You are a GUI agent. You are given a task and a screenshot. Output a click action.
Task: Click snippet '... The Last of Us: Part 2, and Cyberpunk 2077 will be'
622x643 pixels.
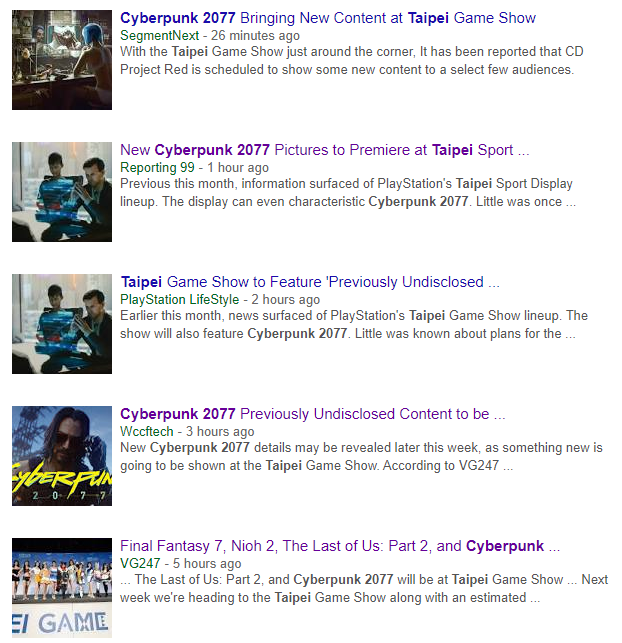(x=364, y=589)
